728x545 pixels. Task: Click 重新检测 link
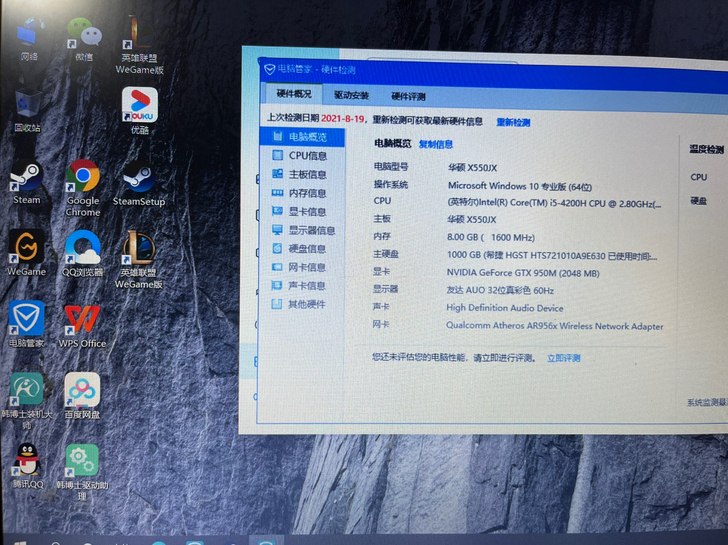coord(513,123)
